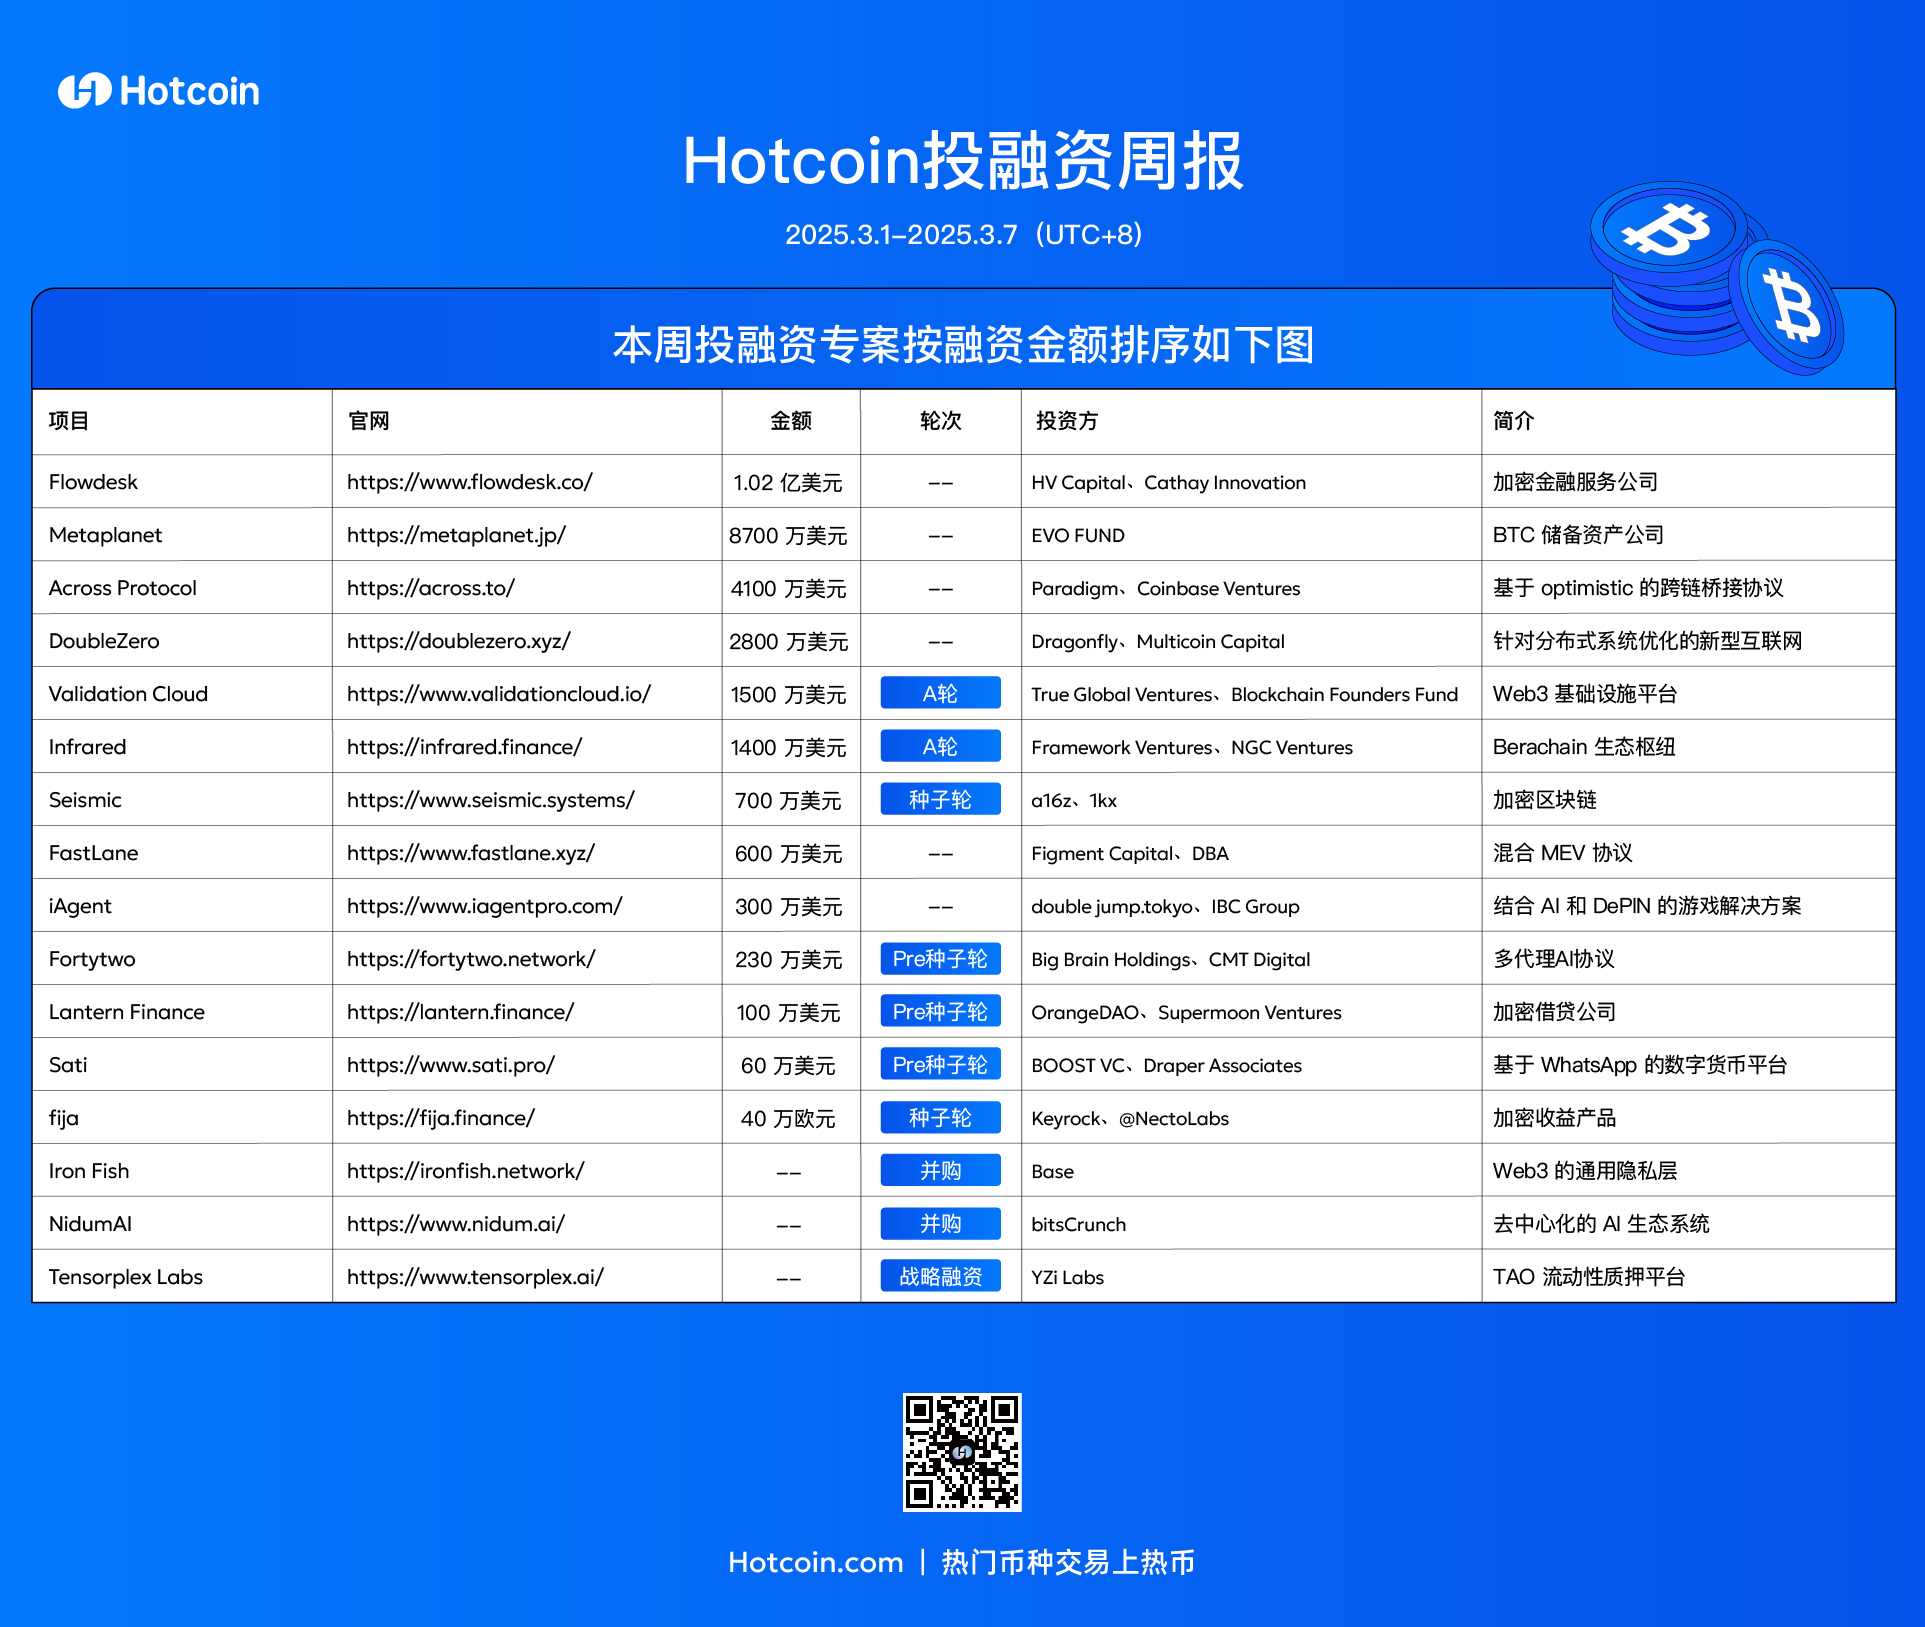Open the https://www.seismic.systems/ link
The width and height of the screenshot is (1925, 1627).
(490, 800)
